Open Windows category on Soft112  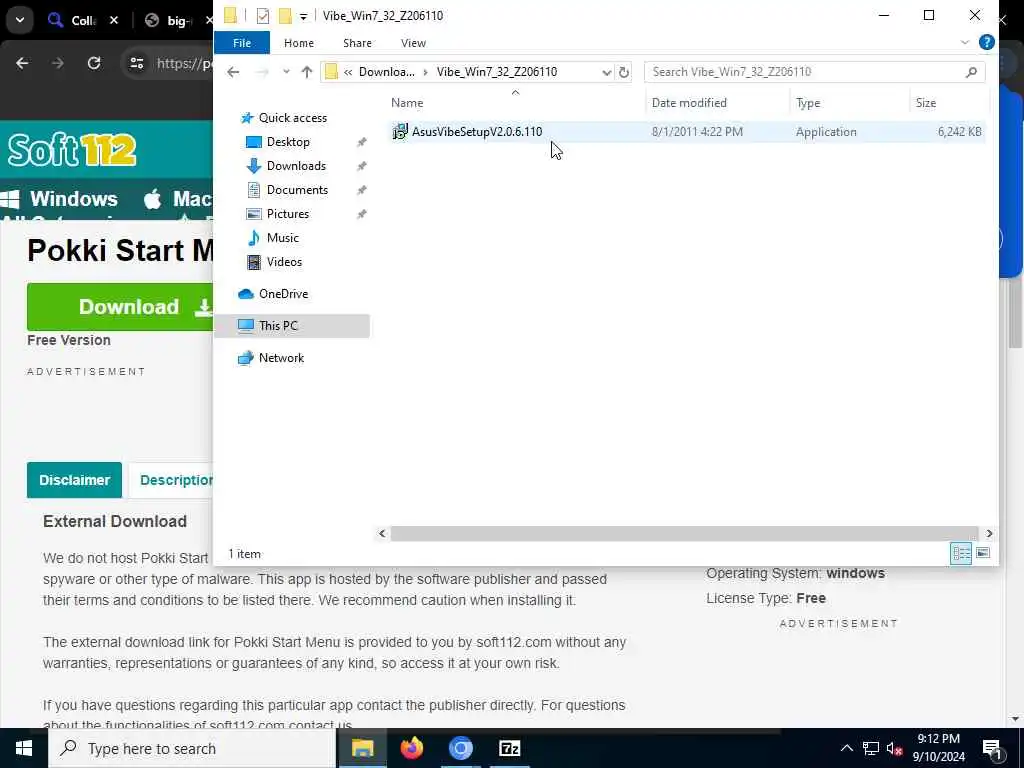60,199
